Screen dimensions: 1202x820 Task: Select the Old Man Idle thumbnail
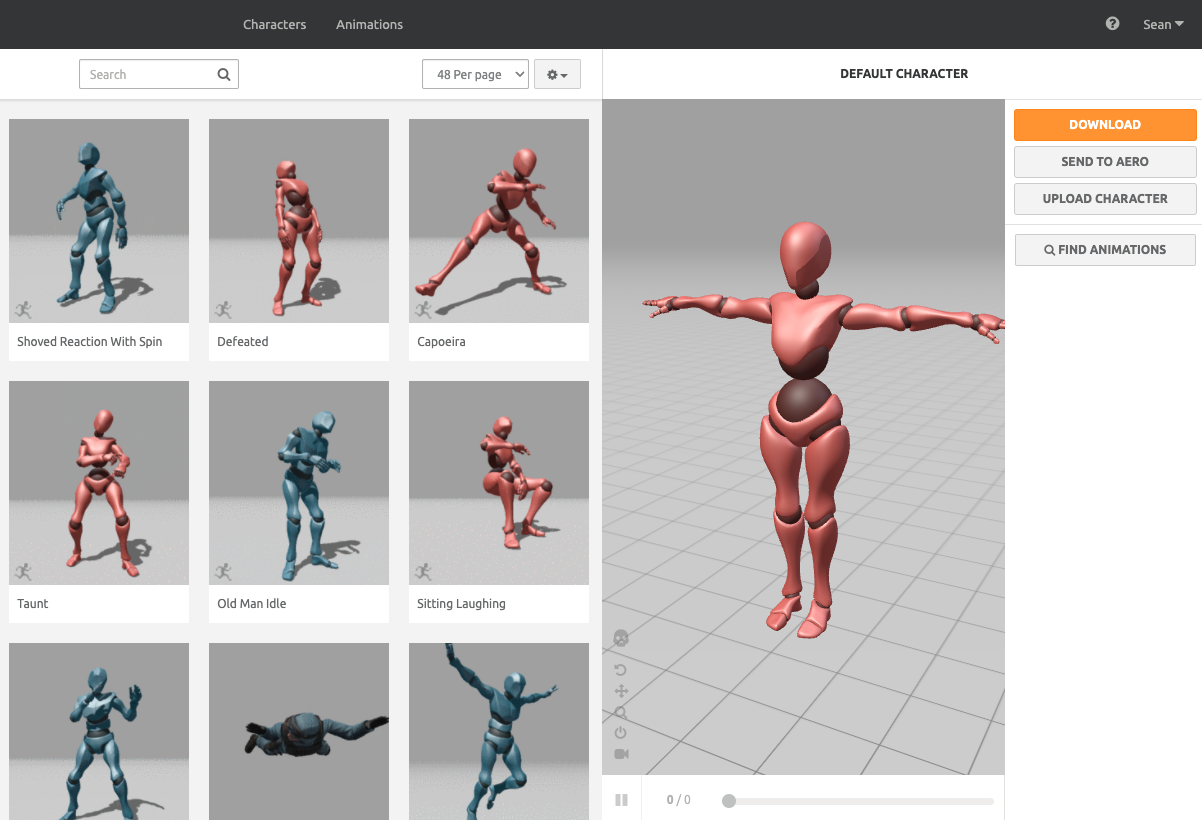(299, 483)
